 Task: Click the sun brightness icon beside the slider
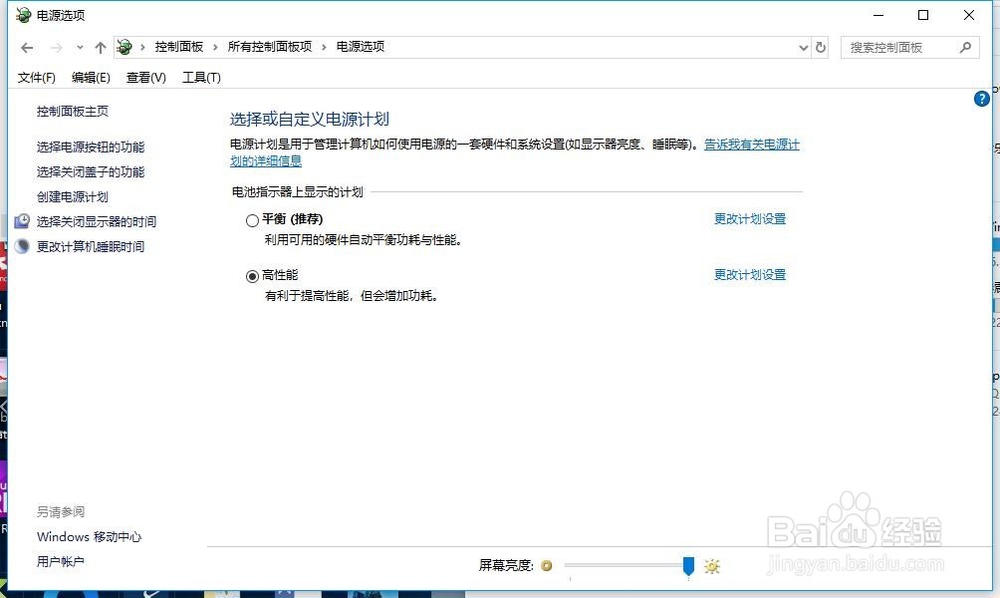[711, 566]
